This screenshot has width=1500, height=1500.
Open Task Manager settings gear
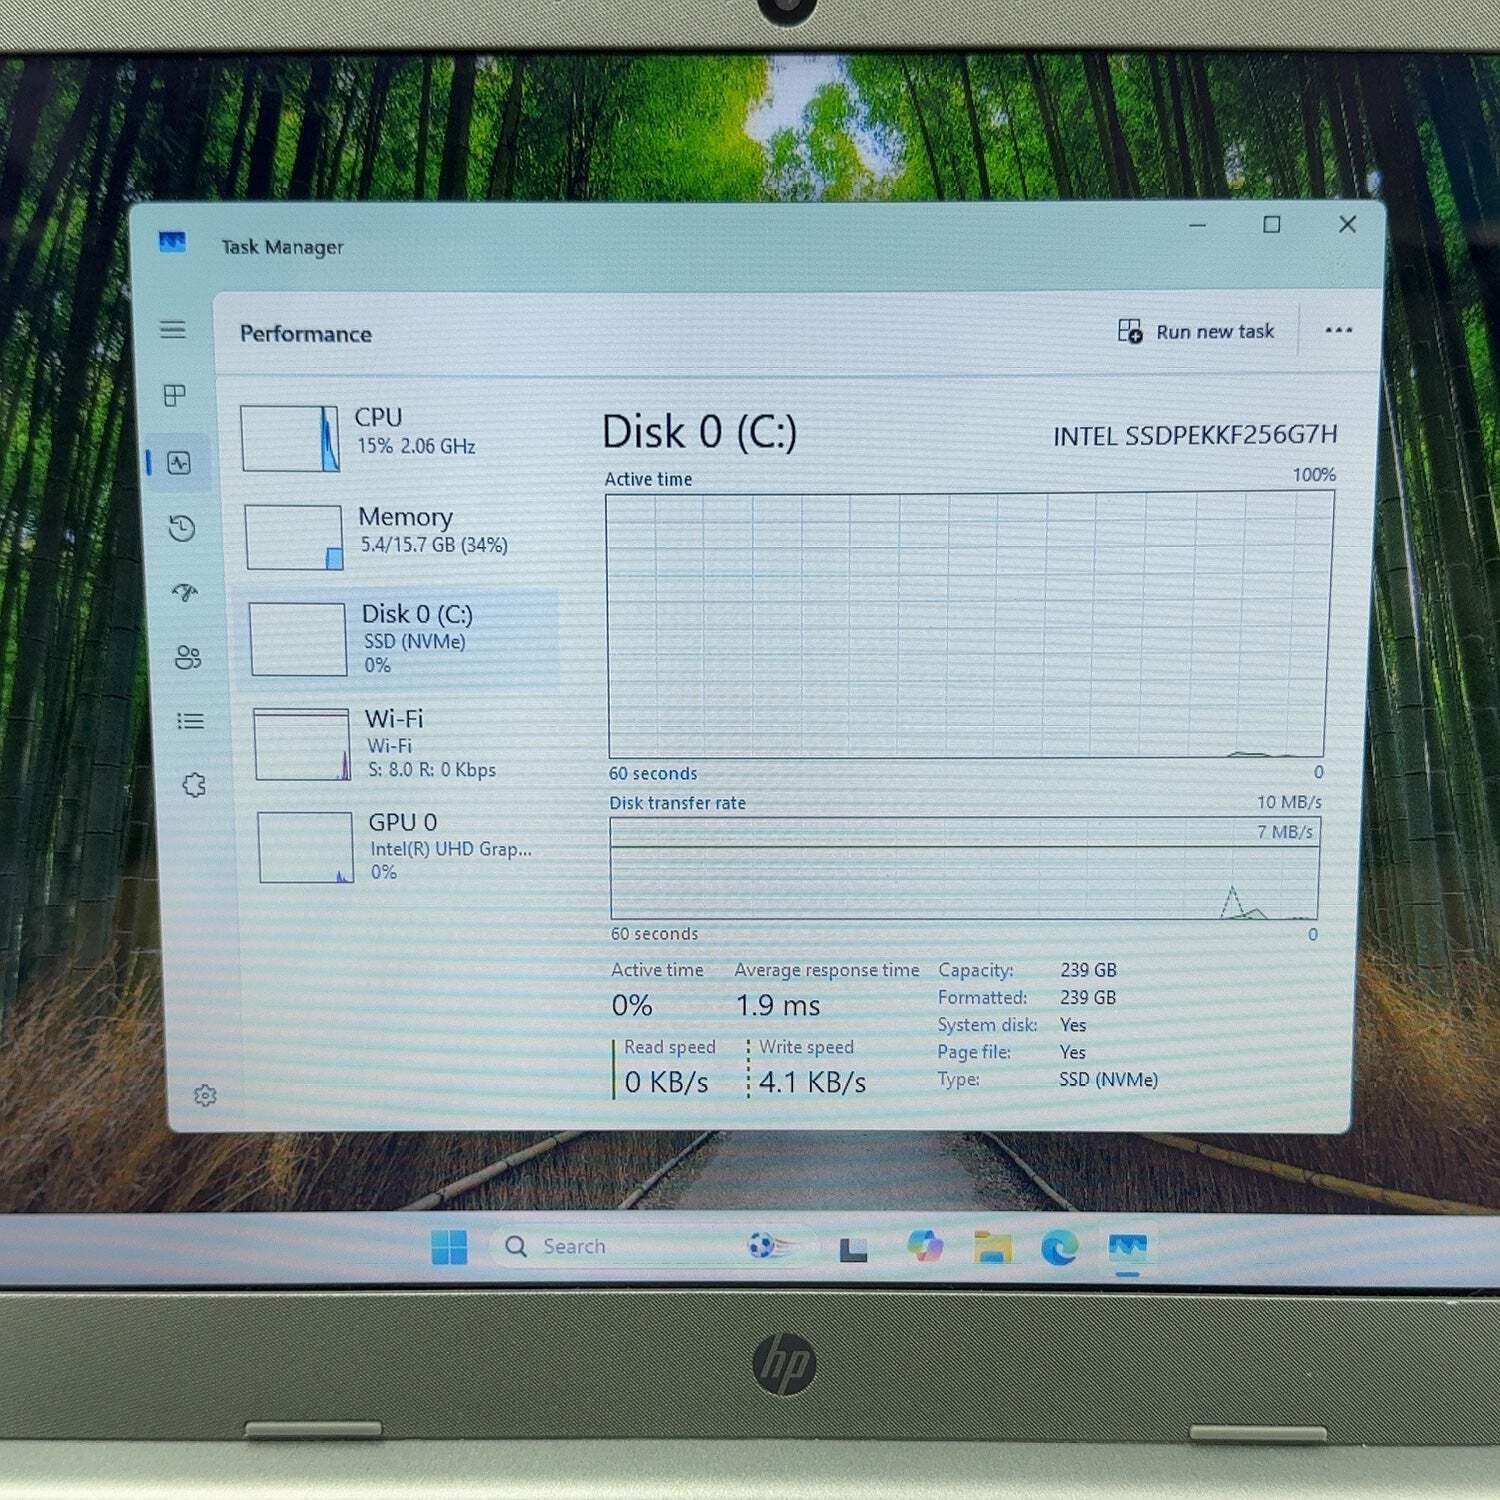pyautogui.click(x=205, y=1096)
